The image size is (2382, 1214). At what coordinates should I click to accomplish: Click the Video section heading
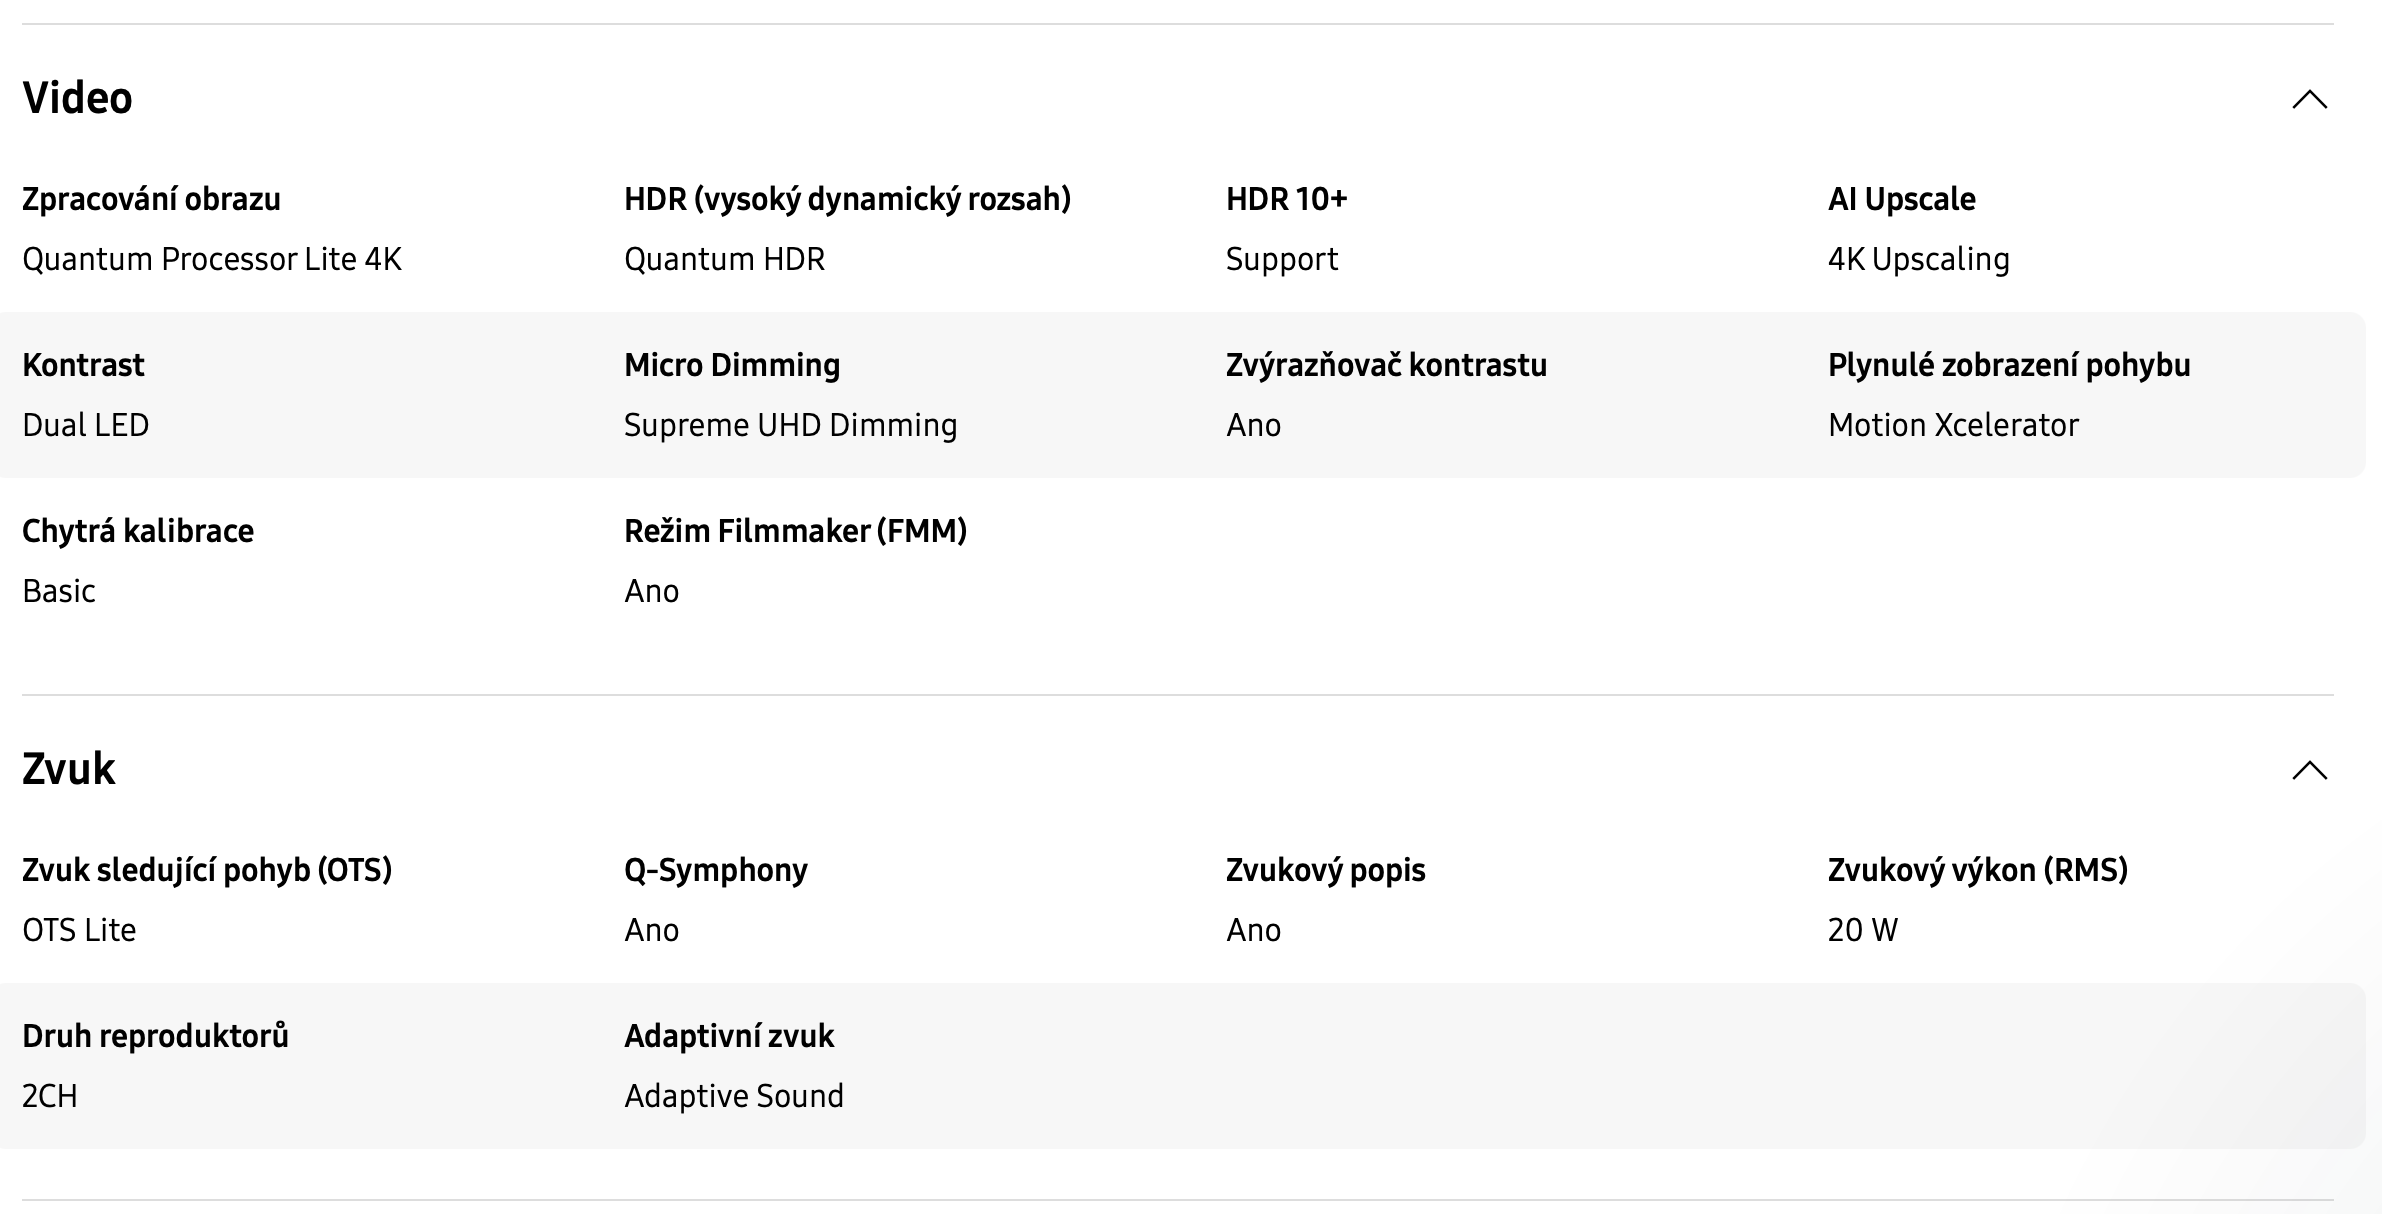pos(77,98)
